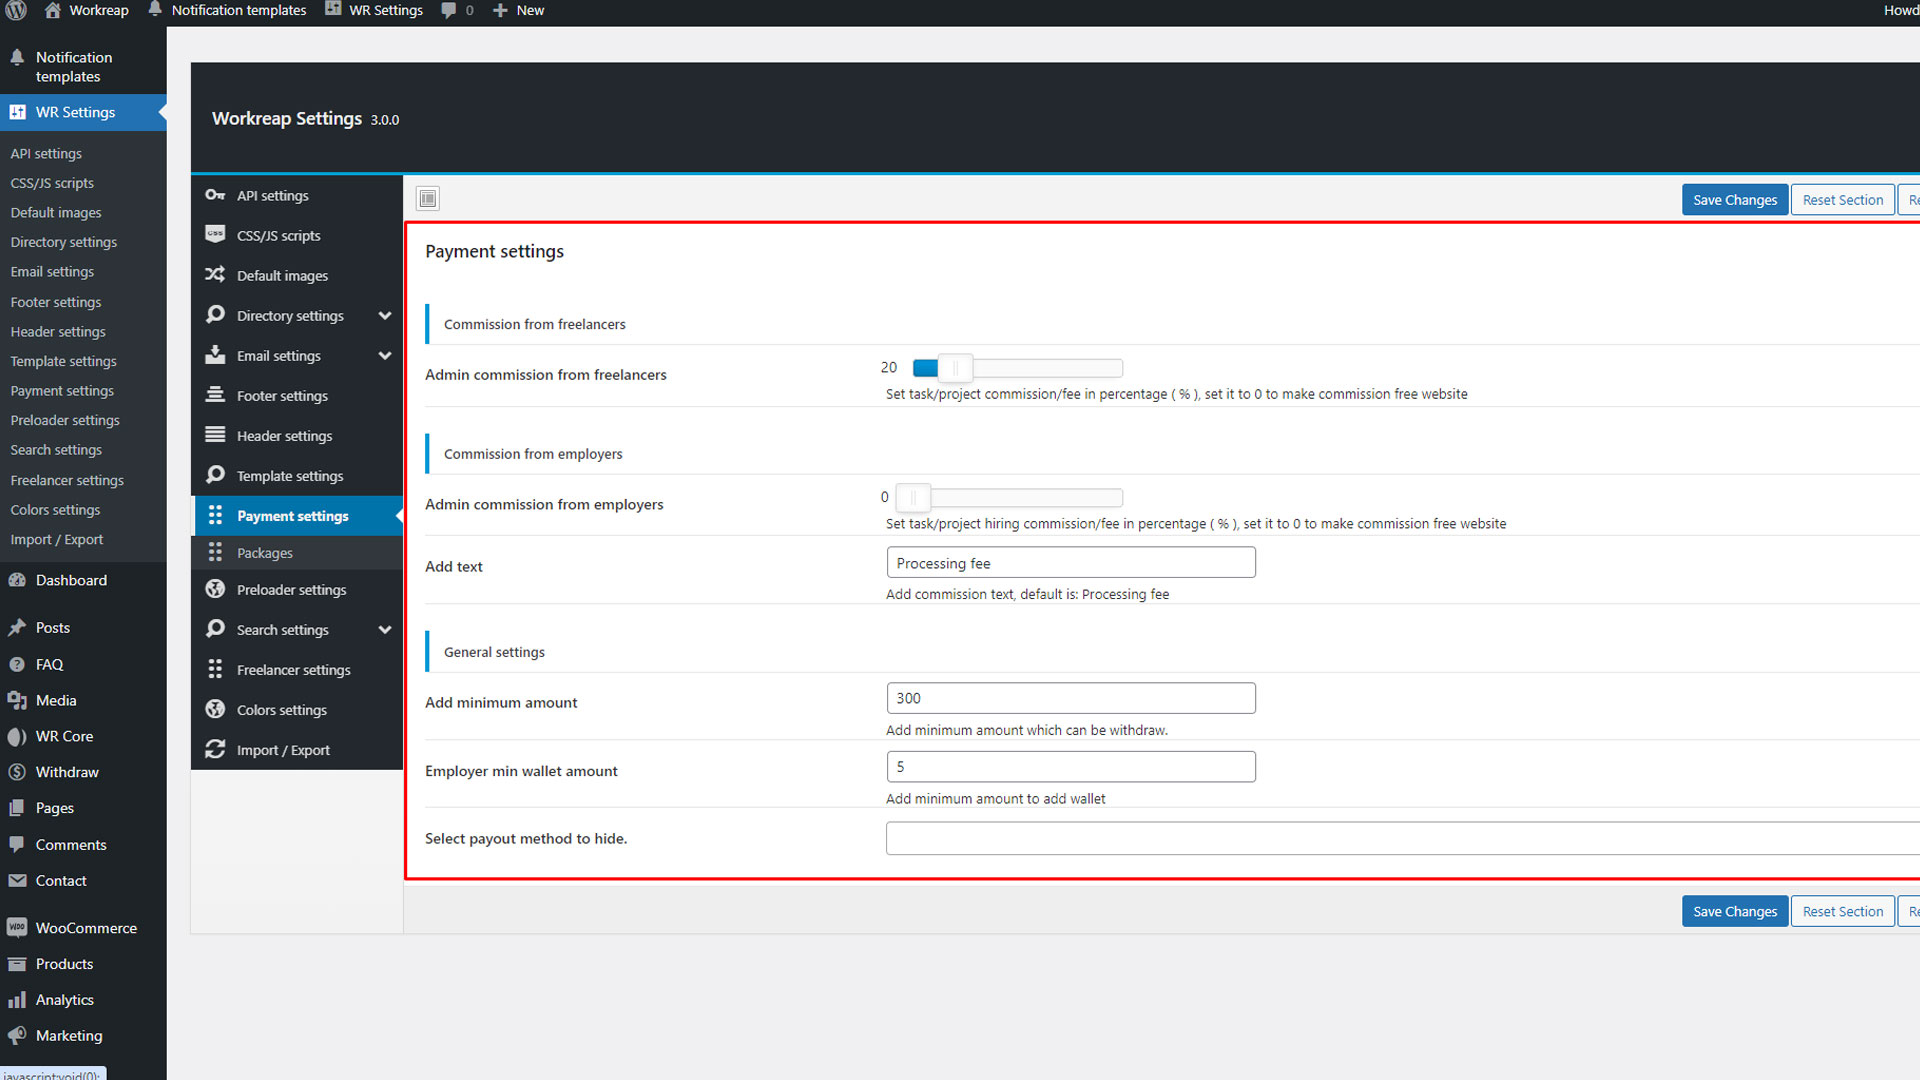Viewport: 1920px width, 1080px height.
Task: Expand the Directory settings submenu chevron
Action: pos(385,316)
